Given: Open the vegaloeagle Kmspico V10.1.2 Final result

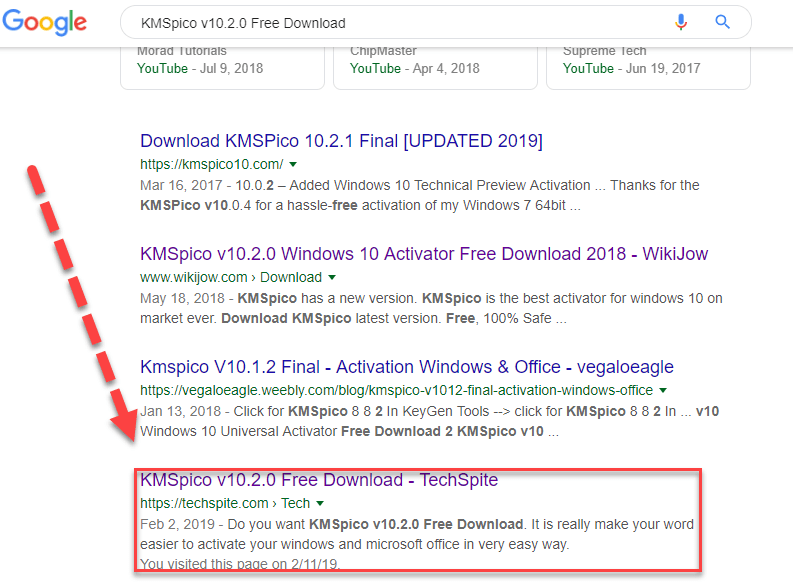Looking at the screenshot, I should [407, 367].
